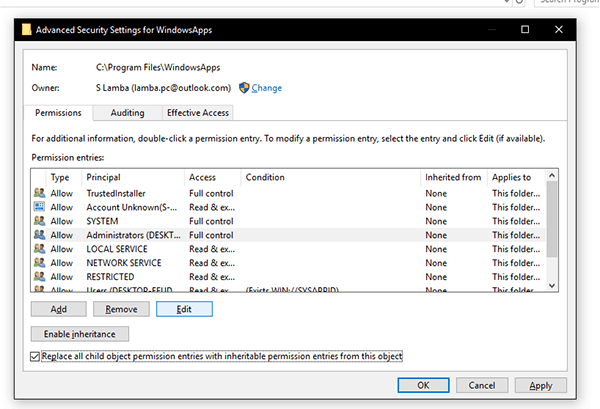Screen dimensions: 600x409
Task: Confirm changes with the OK button
Action: (423, 385)
